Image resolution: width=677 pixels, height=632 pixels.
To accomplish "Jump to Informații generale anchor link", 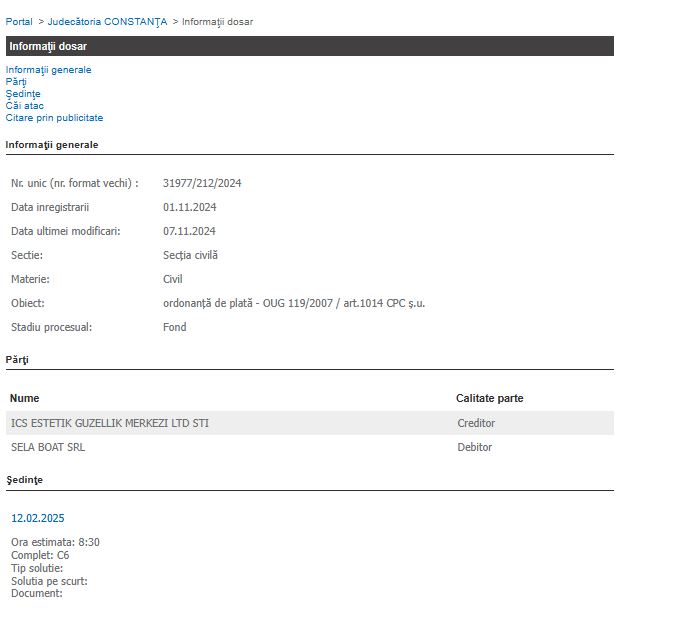I will click(x=48, y=70).
